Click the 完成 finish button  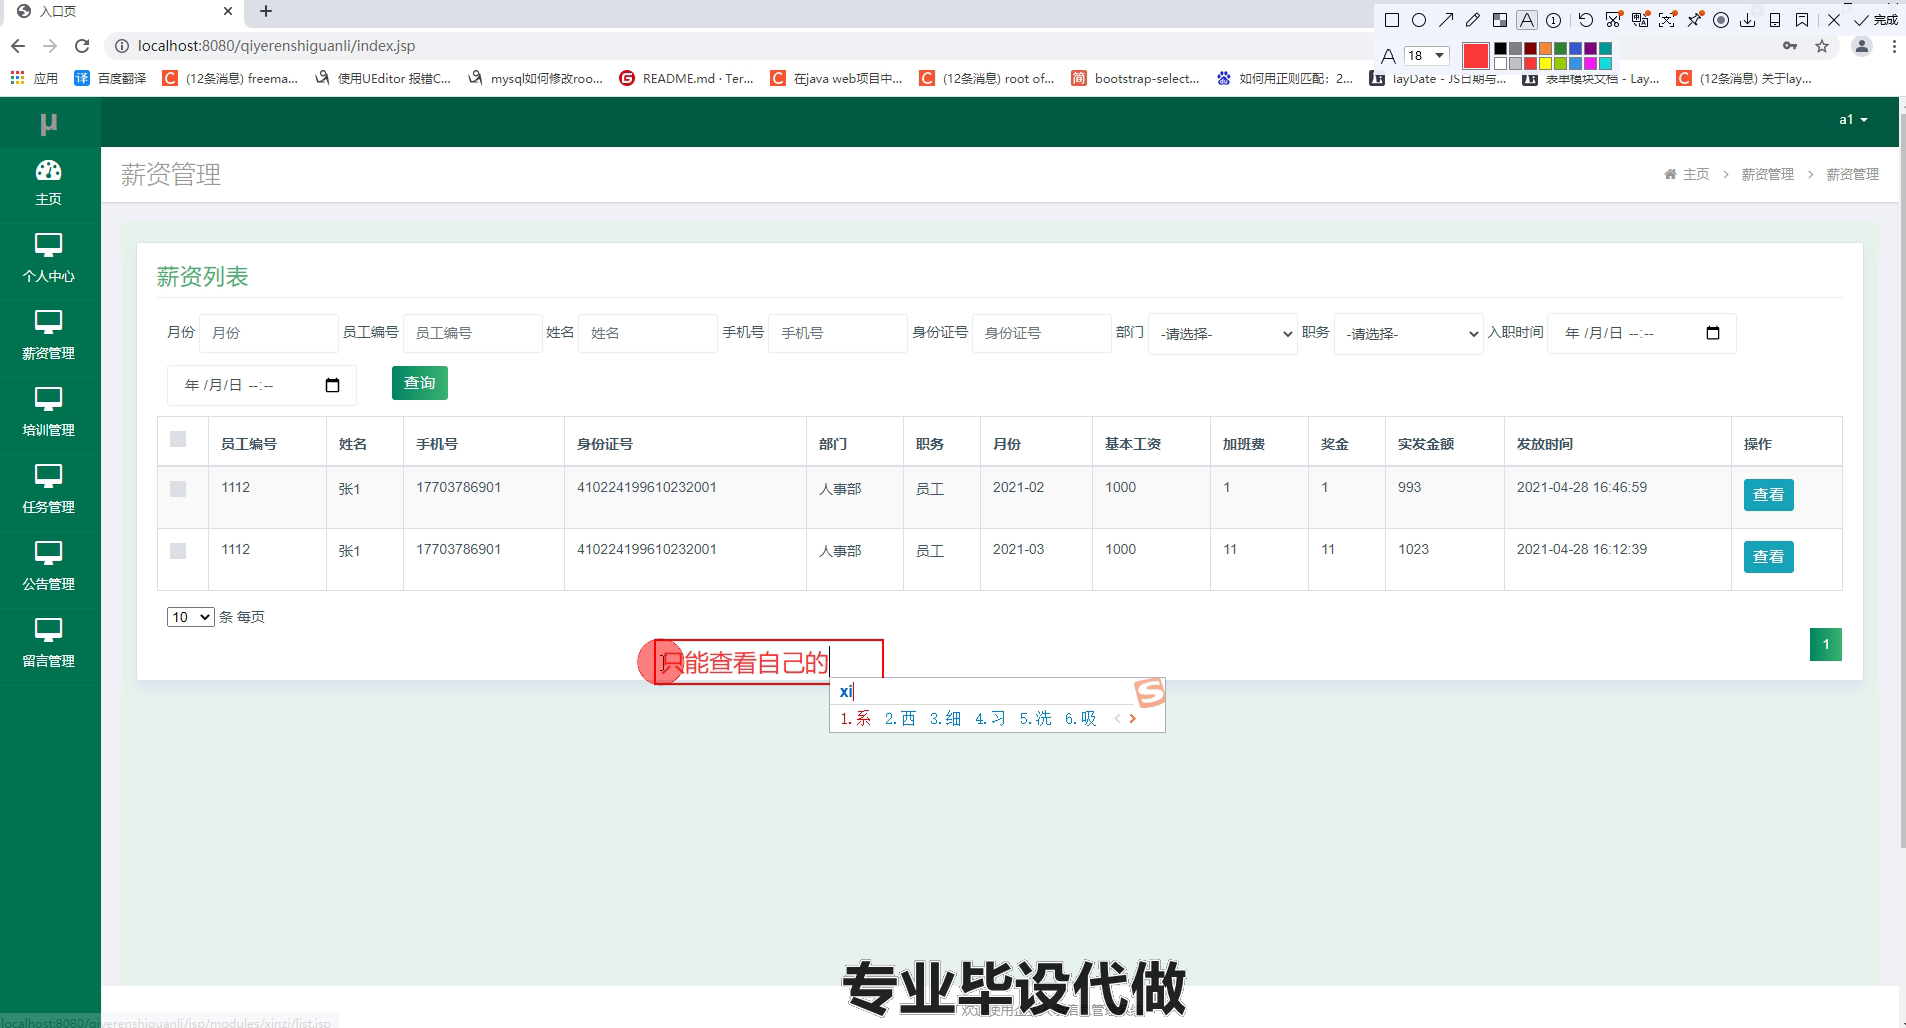(x=1876, y=20)
